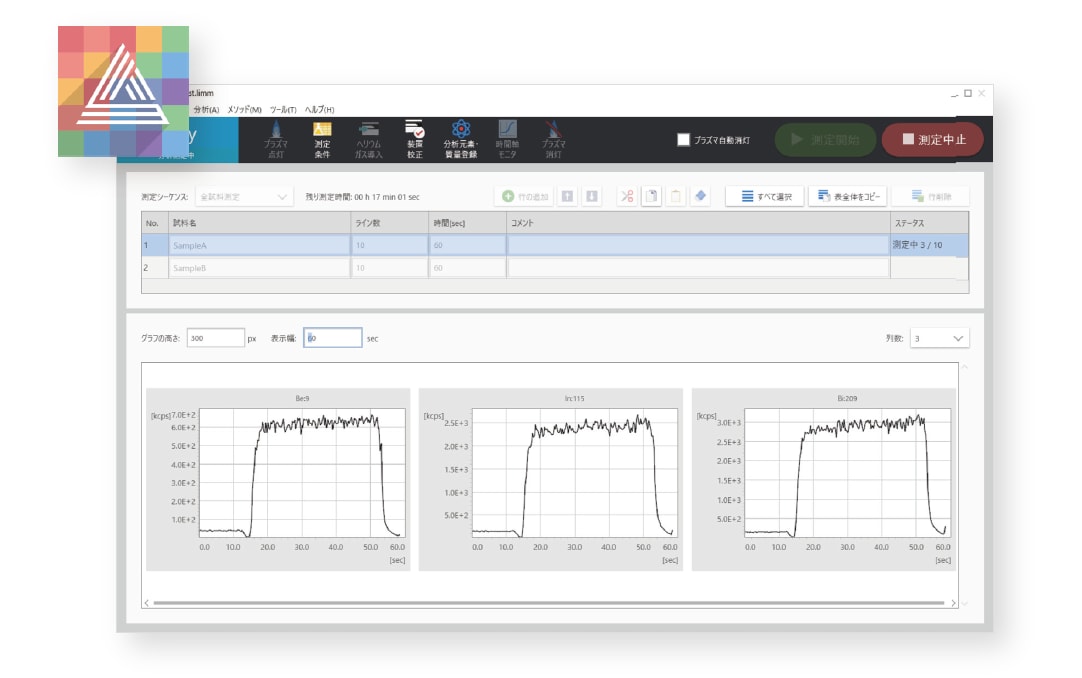Click the comment cell of SampleB row
Screen dimensions: 1082x678
(x=698, y=268)
